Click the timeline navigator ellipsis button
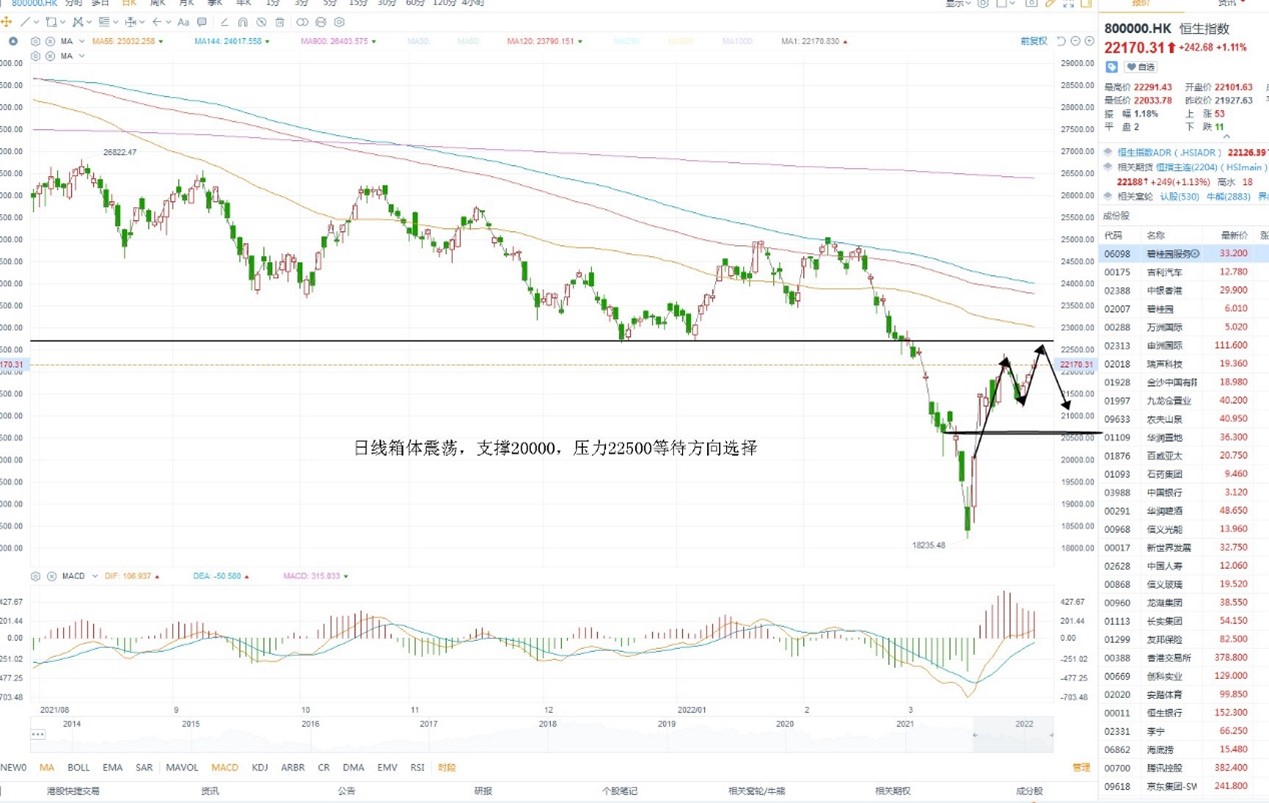 (38, 734)
